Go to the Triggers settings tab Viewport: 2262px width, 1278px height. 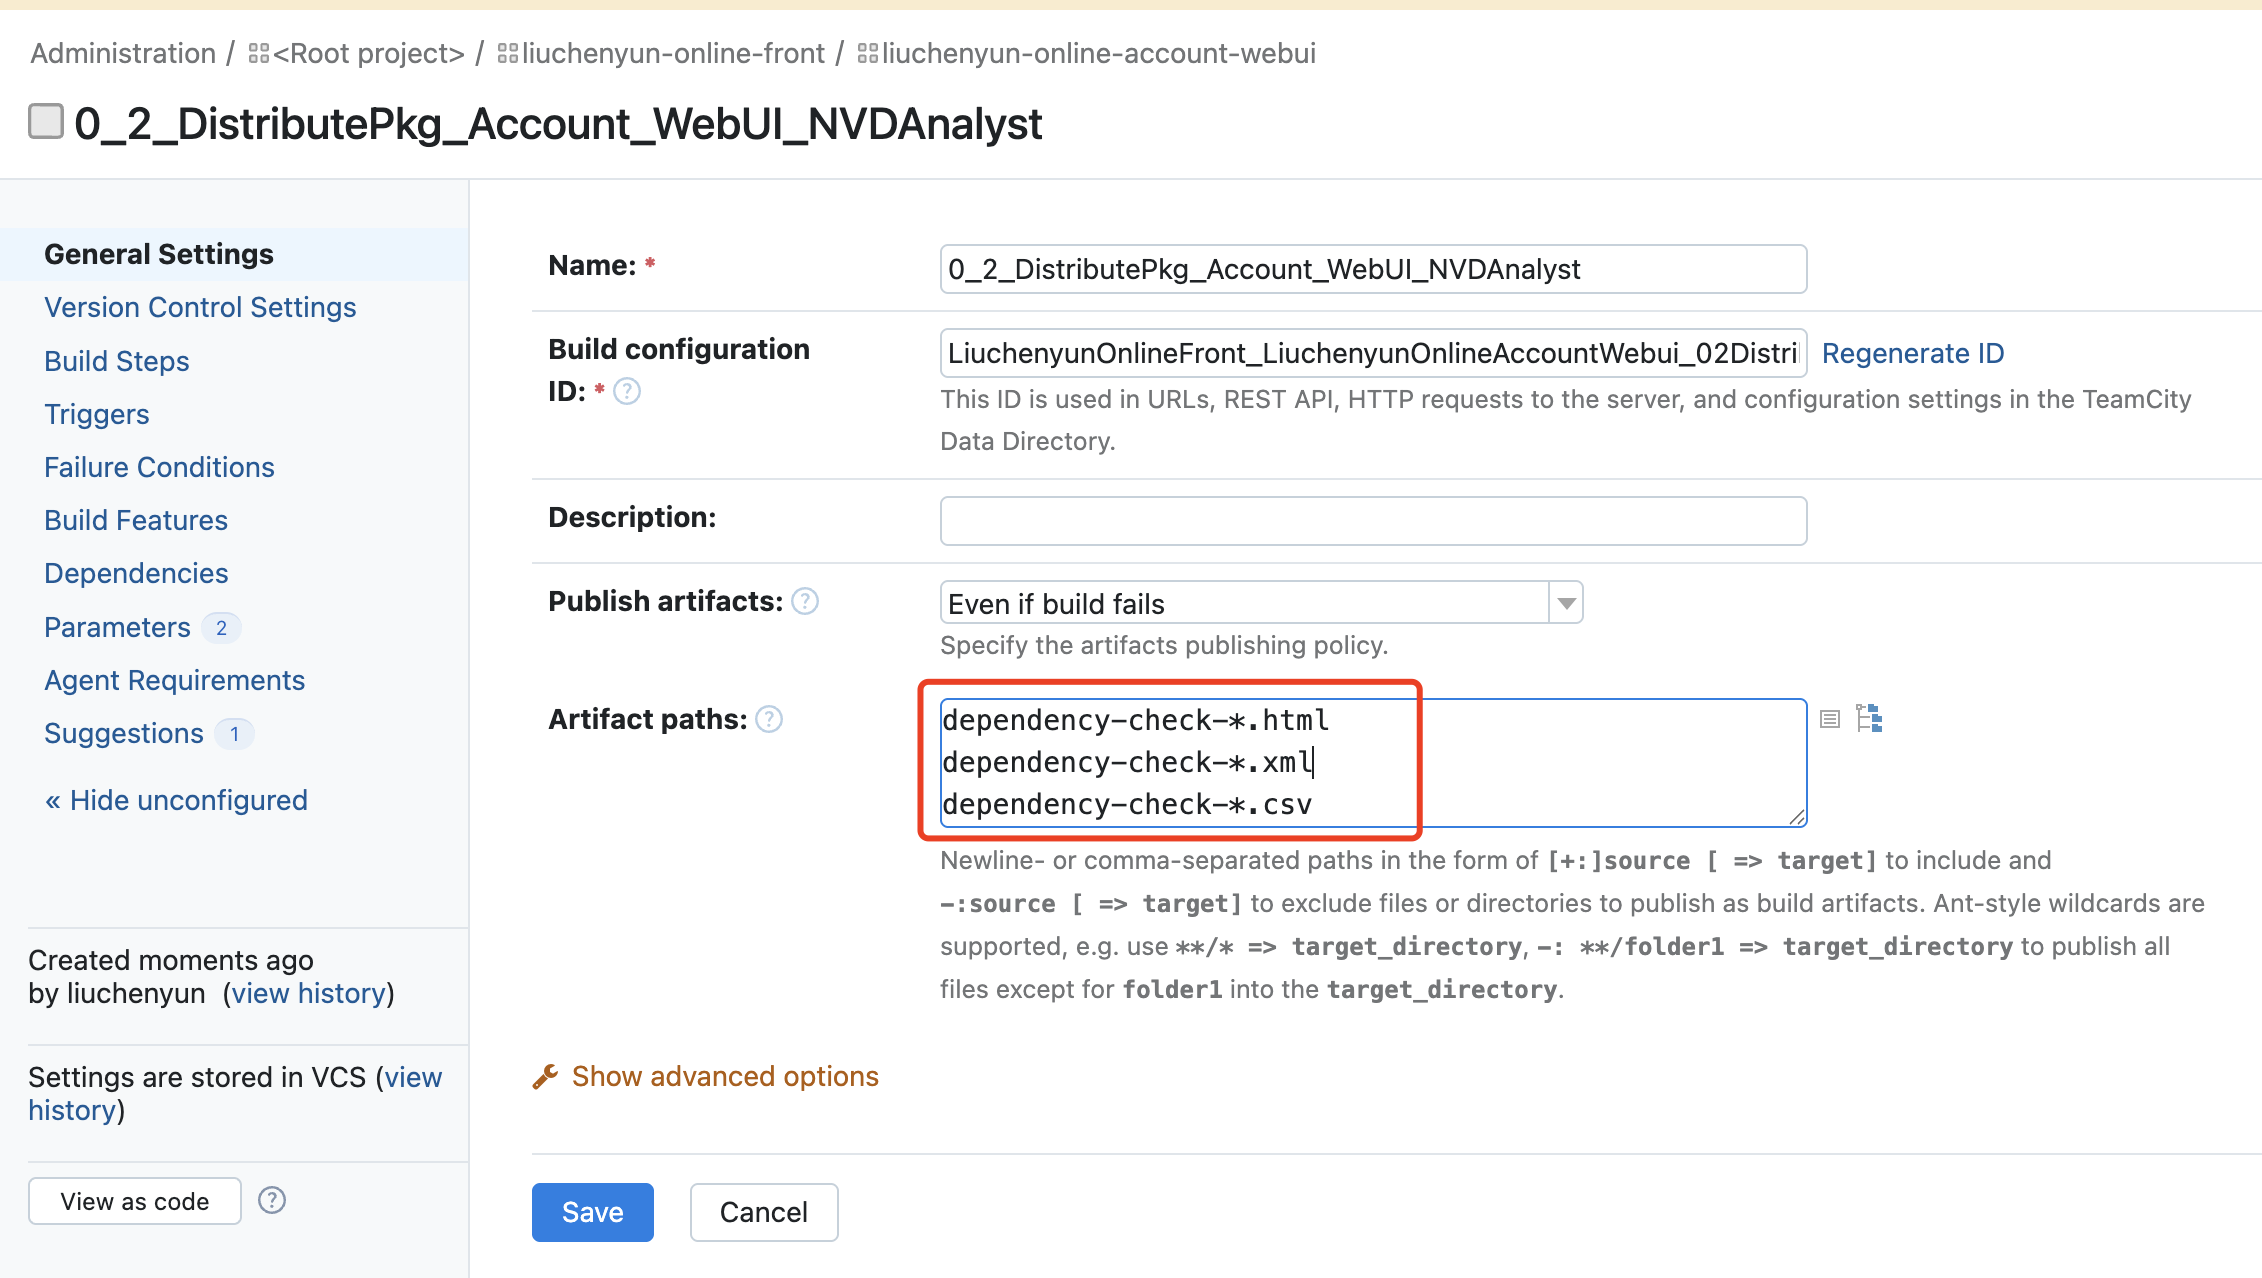click(x=96, y=414)
